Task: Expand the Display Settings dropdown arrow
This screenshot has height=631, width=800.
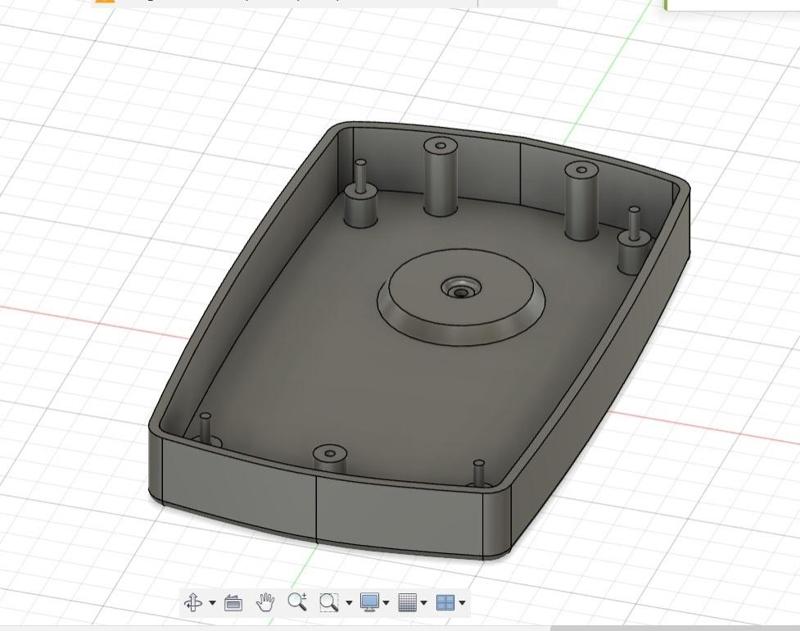Action: click(x=386, y=603)
